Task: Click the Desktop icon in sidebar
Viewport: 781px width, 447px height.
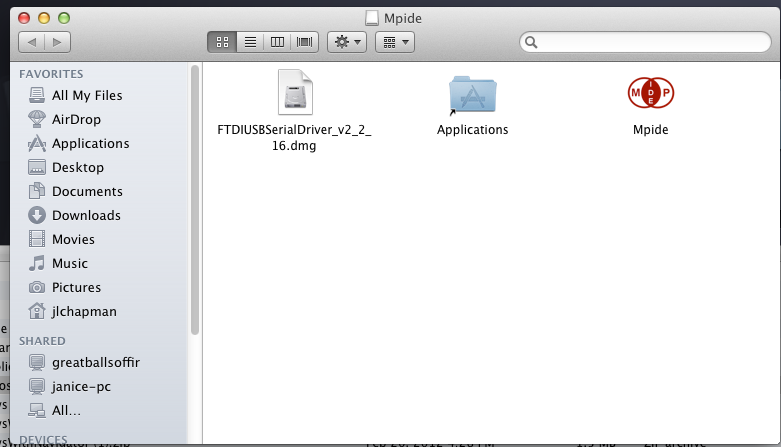Action: click(x=36, y=167)
